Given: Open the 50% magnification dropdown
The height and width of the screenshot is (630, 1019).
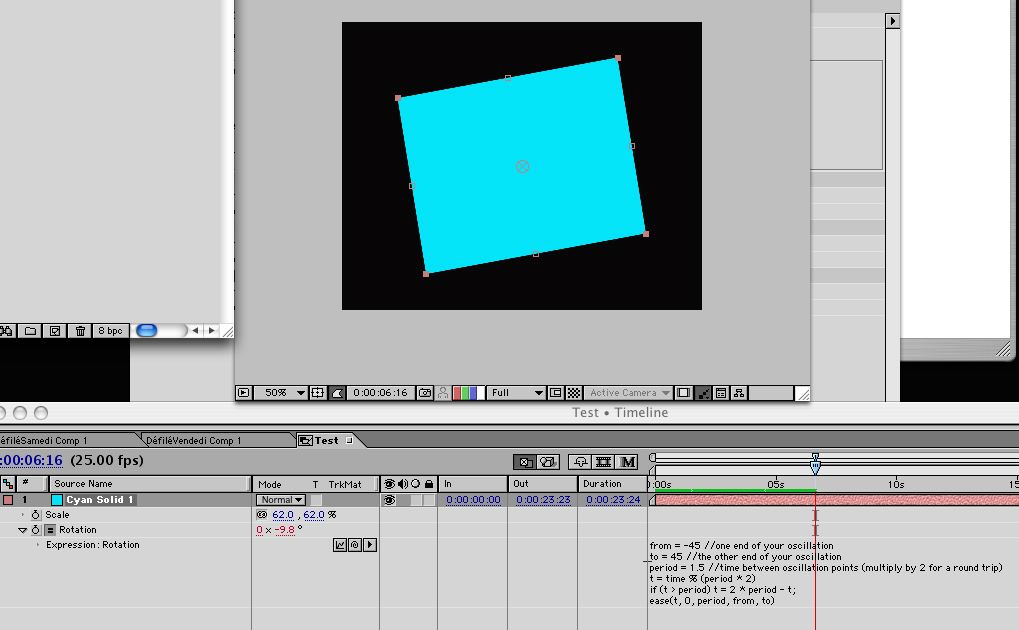Looking at the screenshot, I should coord(281,393).
